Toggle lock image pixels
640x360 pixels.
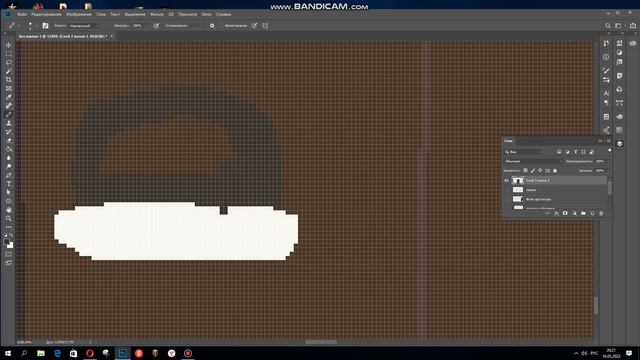[533, 171]
